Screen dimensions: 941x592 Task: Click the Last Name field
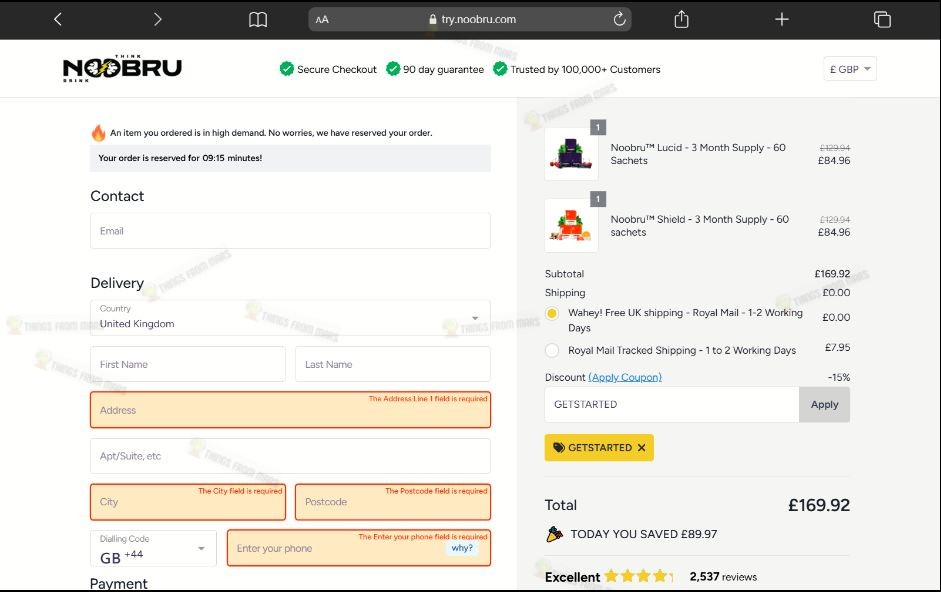click(x=392, y=364)
